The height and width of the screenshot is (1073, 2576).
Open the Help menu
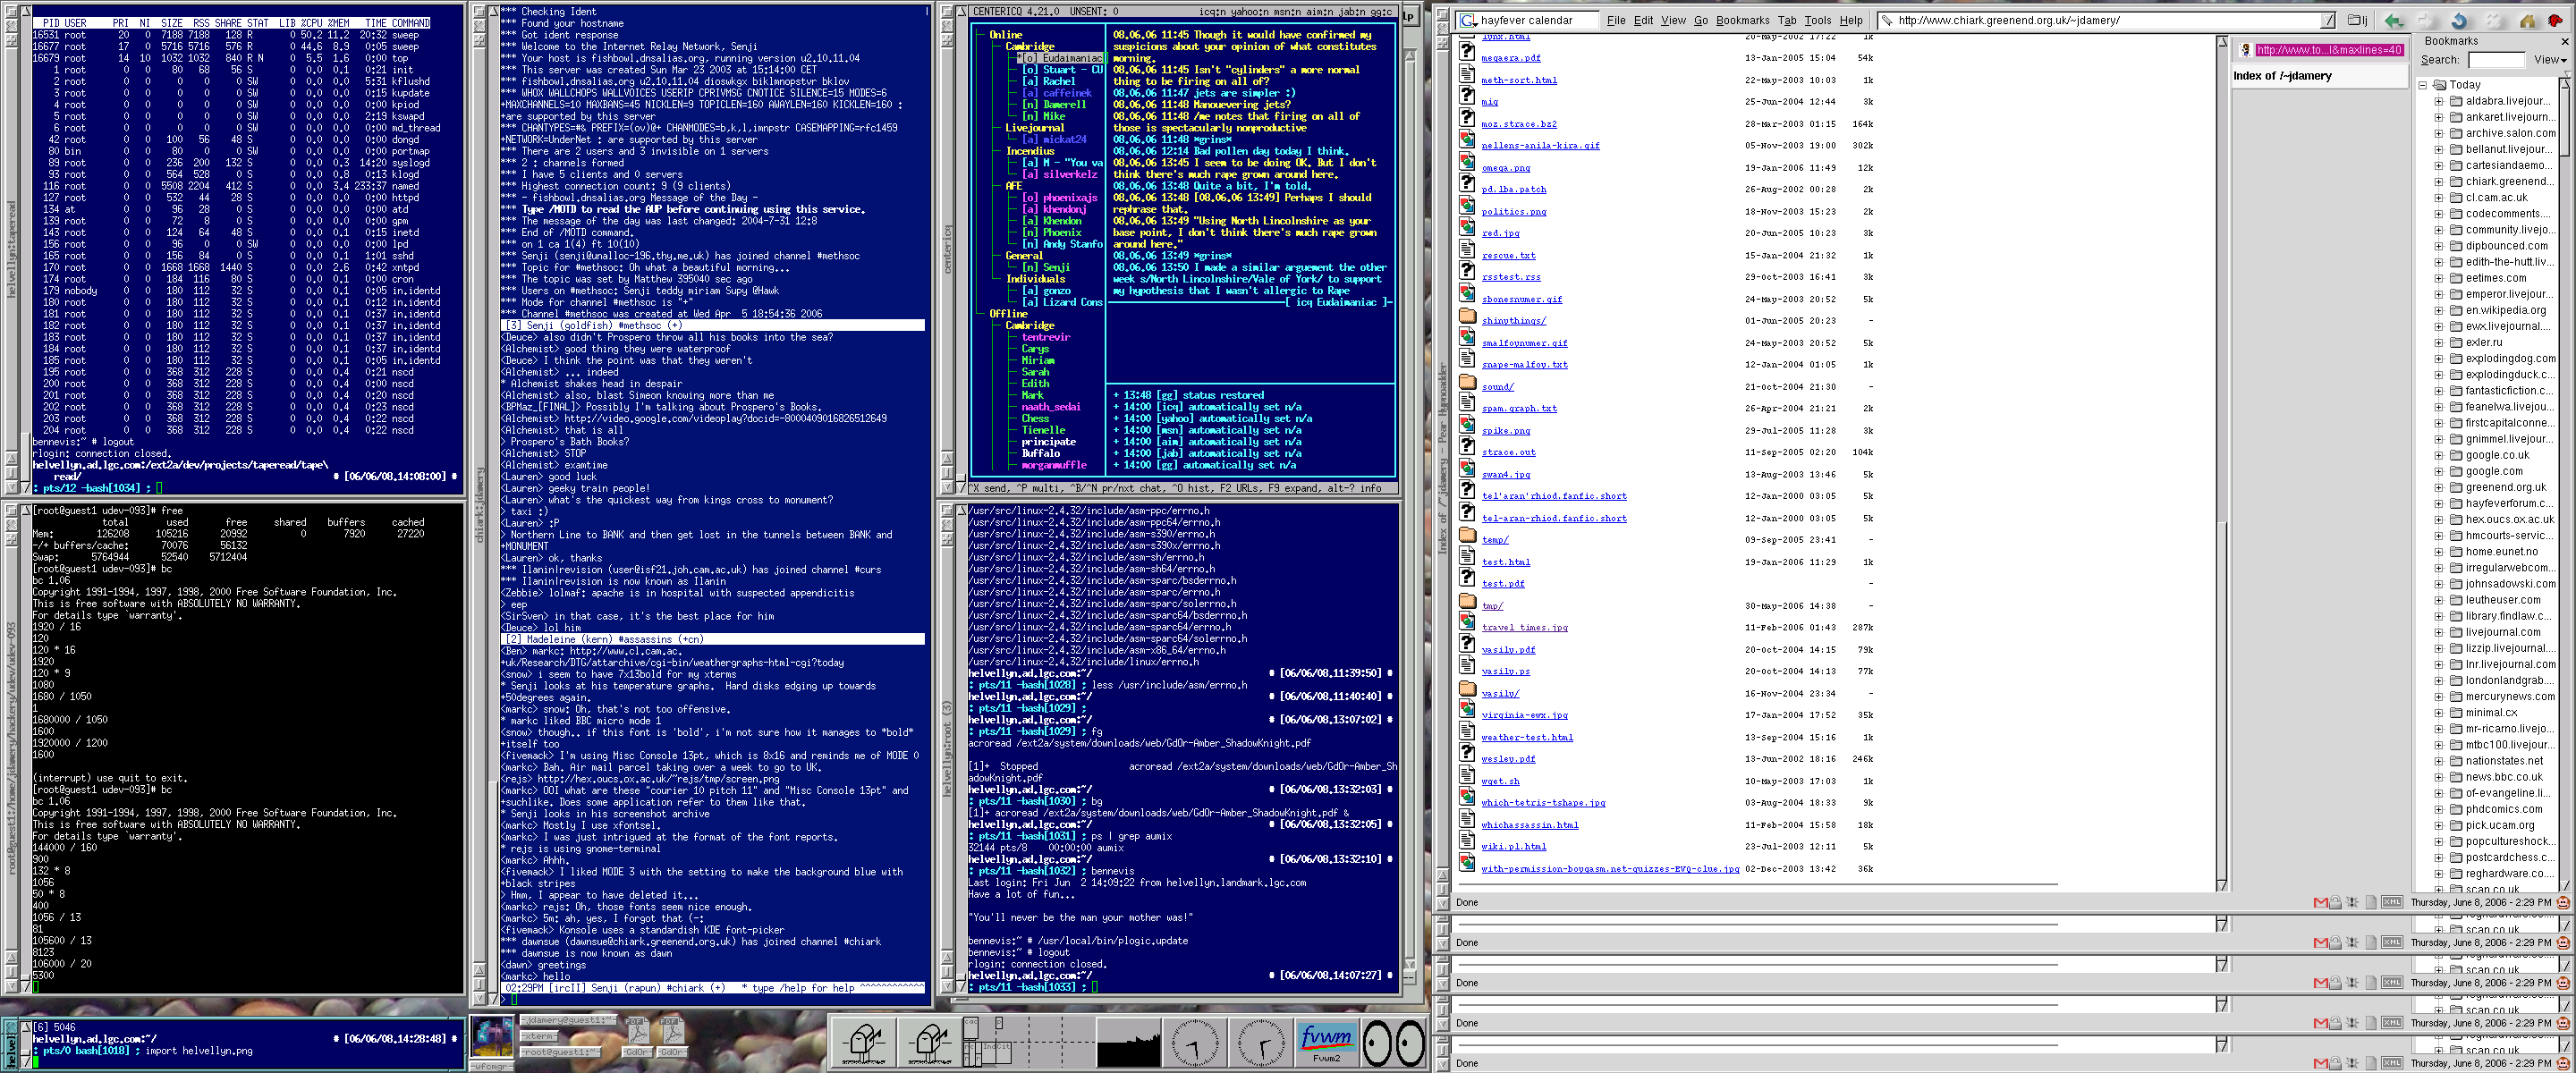tap(1851, 20)
